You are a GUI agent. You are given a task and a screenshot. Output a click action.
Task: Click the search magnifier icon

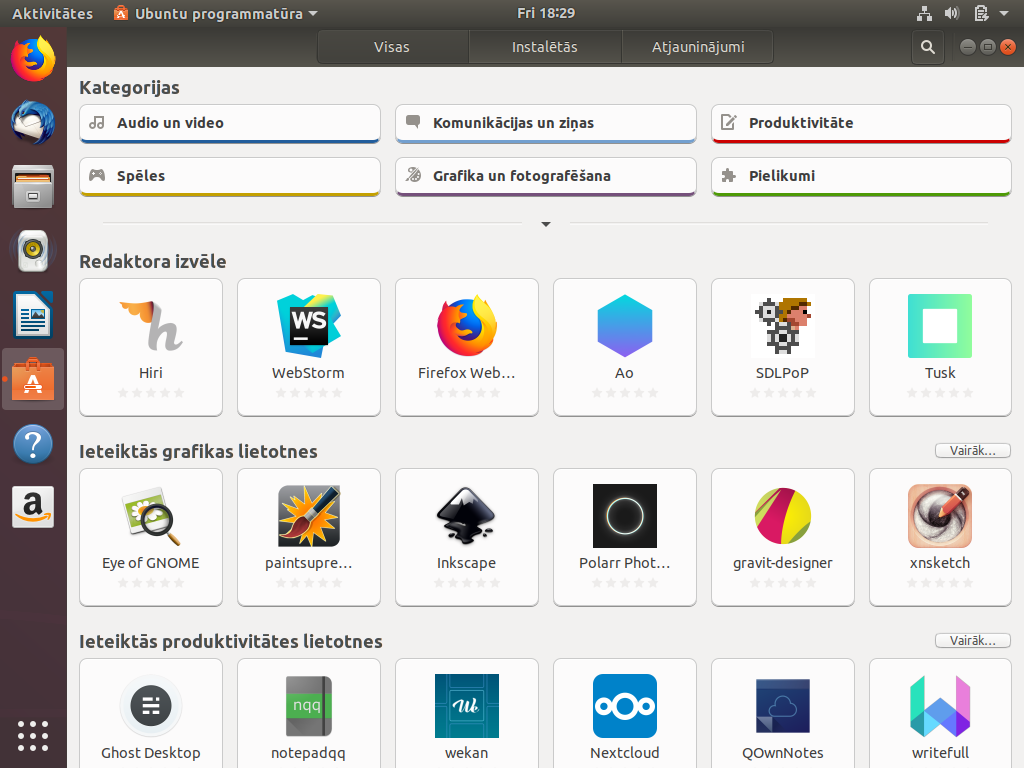[x=927, y=47]
